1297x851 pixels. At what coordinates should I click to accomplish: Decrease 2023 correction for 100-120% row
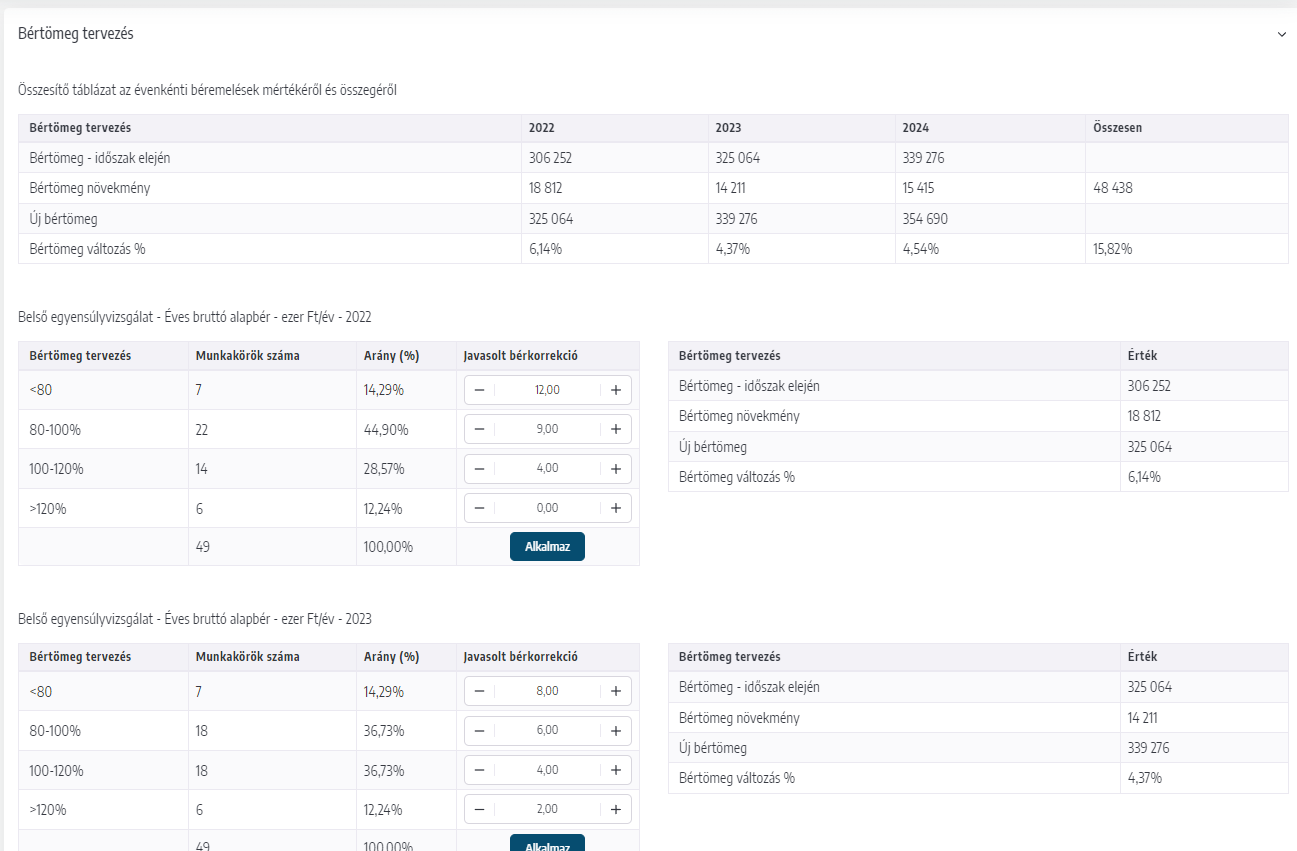(479, 770)
